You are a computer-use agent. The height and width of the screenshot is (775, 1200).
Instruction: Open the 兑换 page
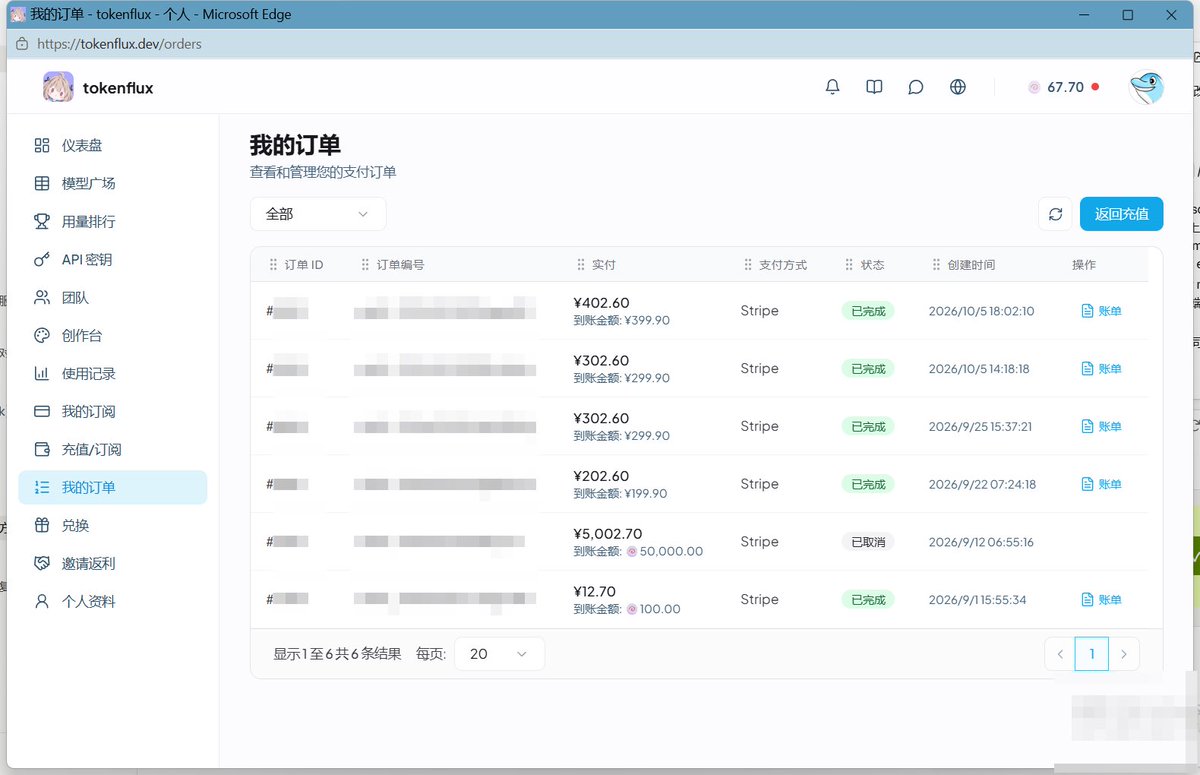(x=113, y=525)
